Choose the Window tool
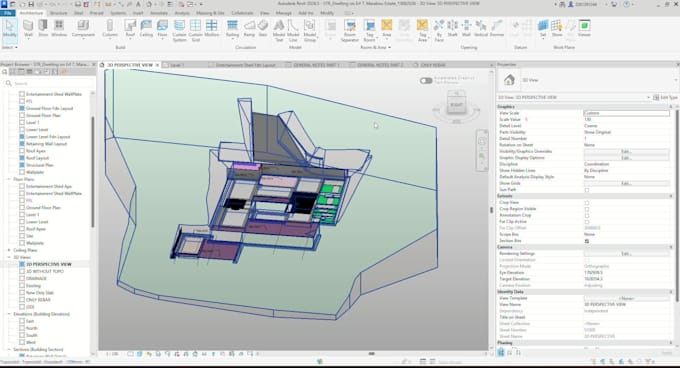The image size is (680, 368). pyautogui.click(x=59, y=29)
